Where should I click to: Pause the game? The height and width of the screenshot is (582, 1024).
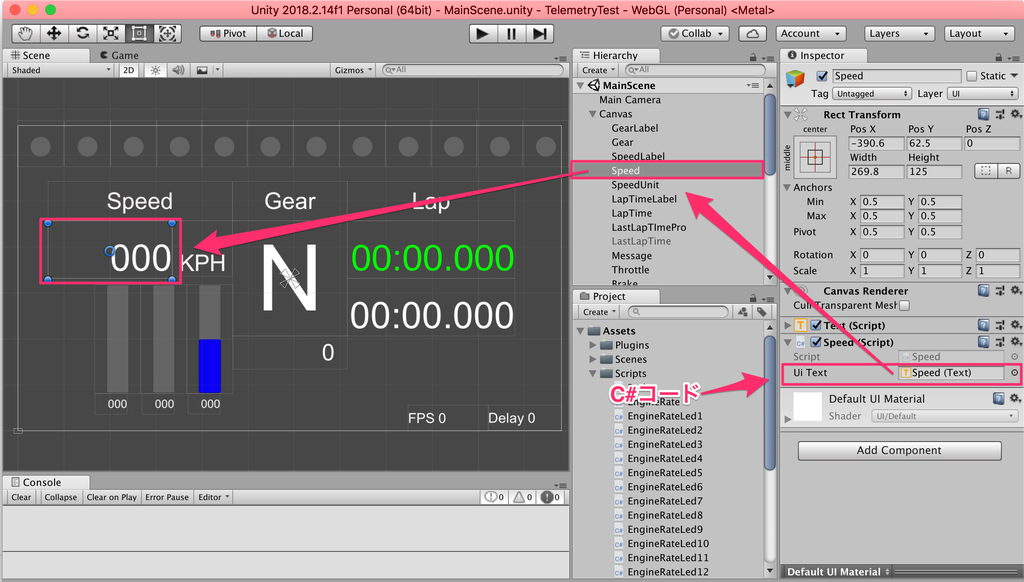[x=511, y=33]
